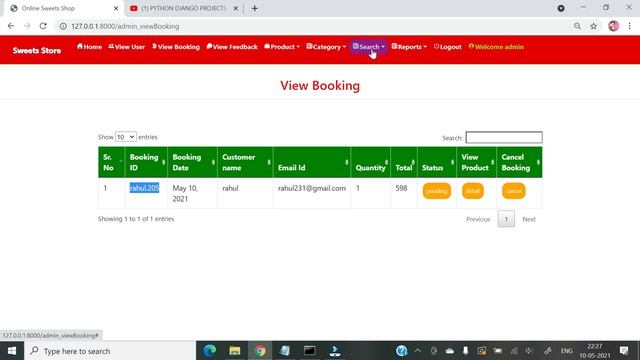Sort table by Cancel Booking column
The height and width of the screenshot is (360, 640).
[519, 162]
